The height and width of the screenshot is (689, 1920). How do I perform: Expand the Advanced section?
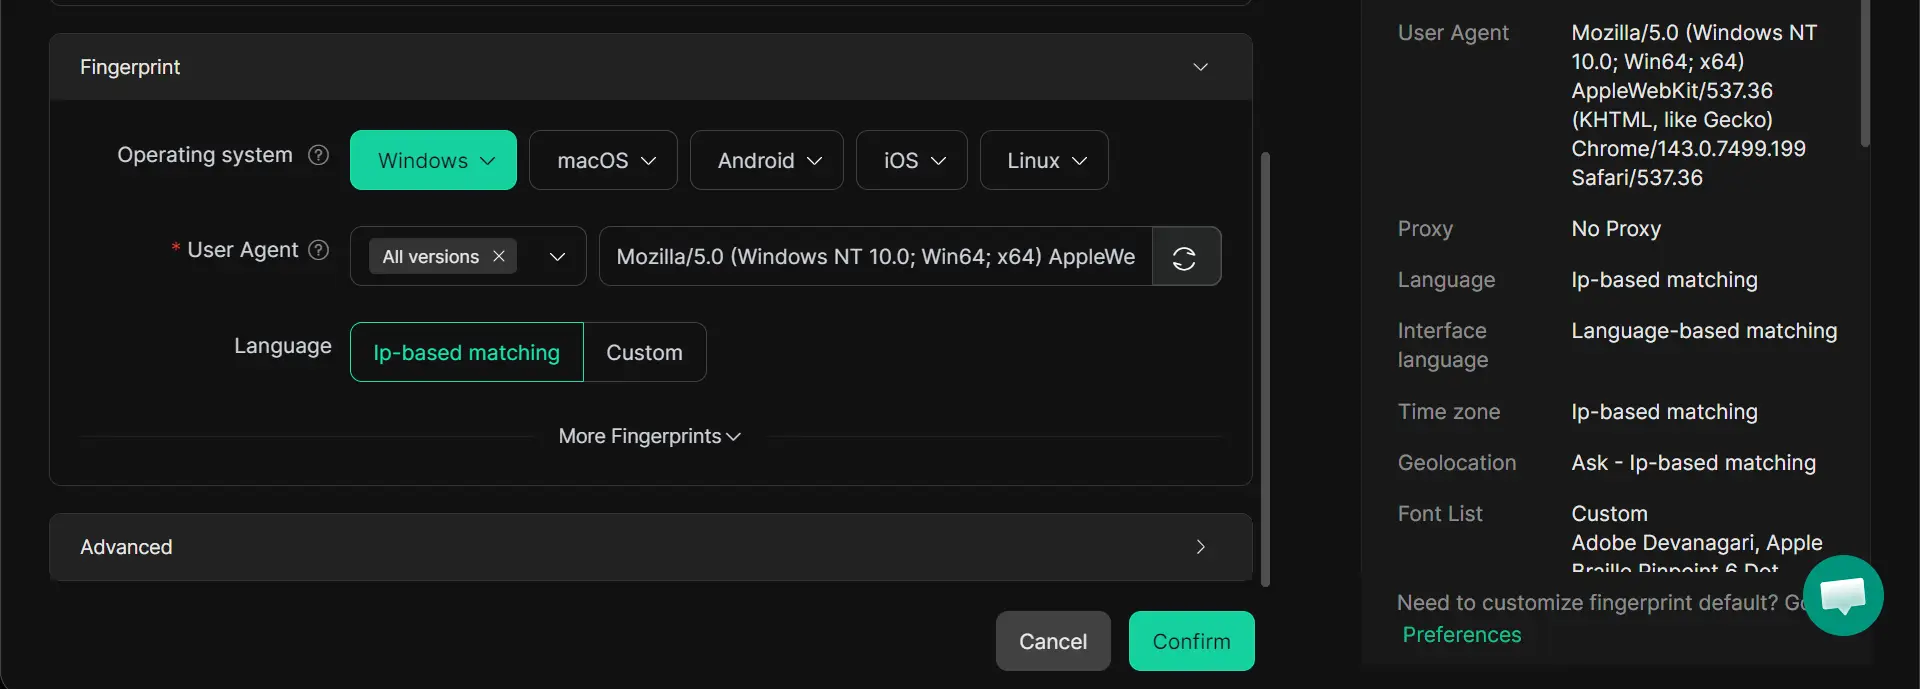(x=1200, y=547)
